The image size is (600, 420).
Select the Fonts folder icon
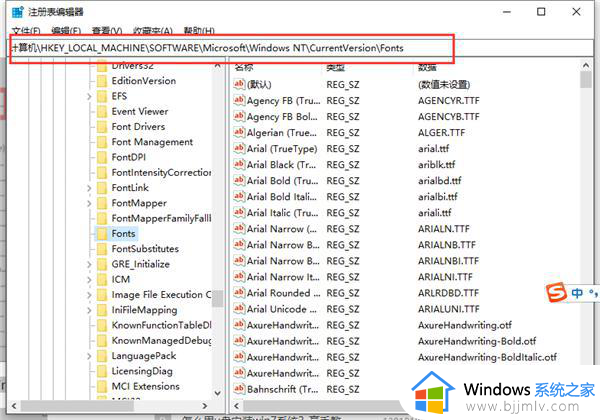pos(102,234)
